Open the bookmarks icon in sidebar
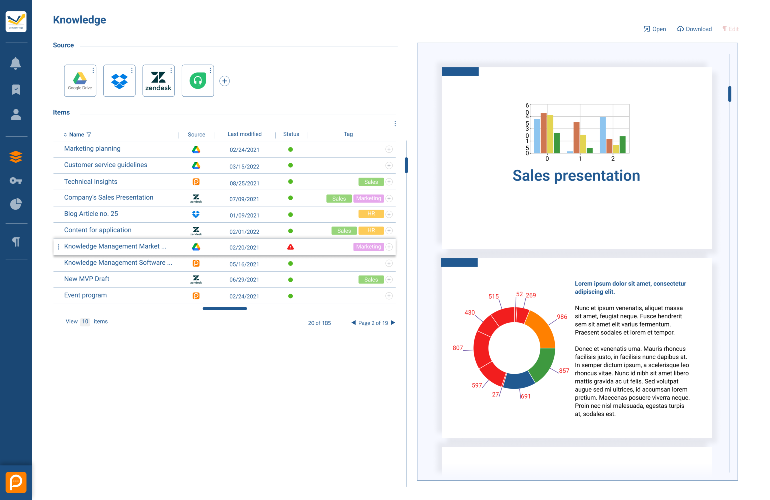 [x=16, y=89]
